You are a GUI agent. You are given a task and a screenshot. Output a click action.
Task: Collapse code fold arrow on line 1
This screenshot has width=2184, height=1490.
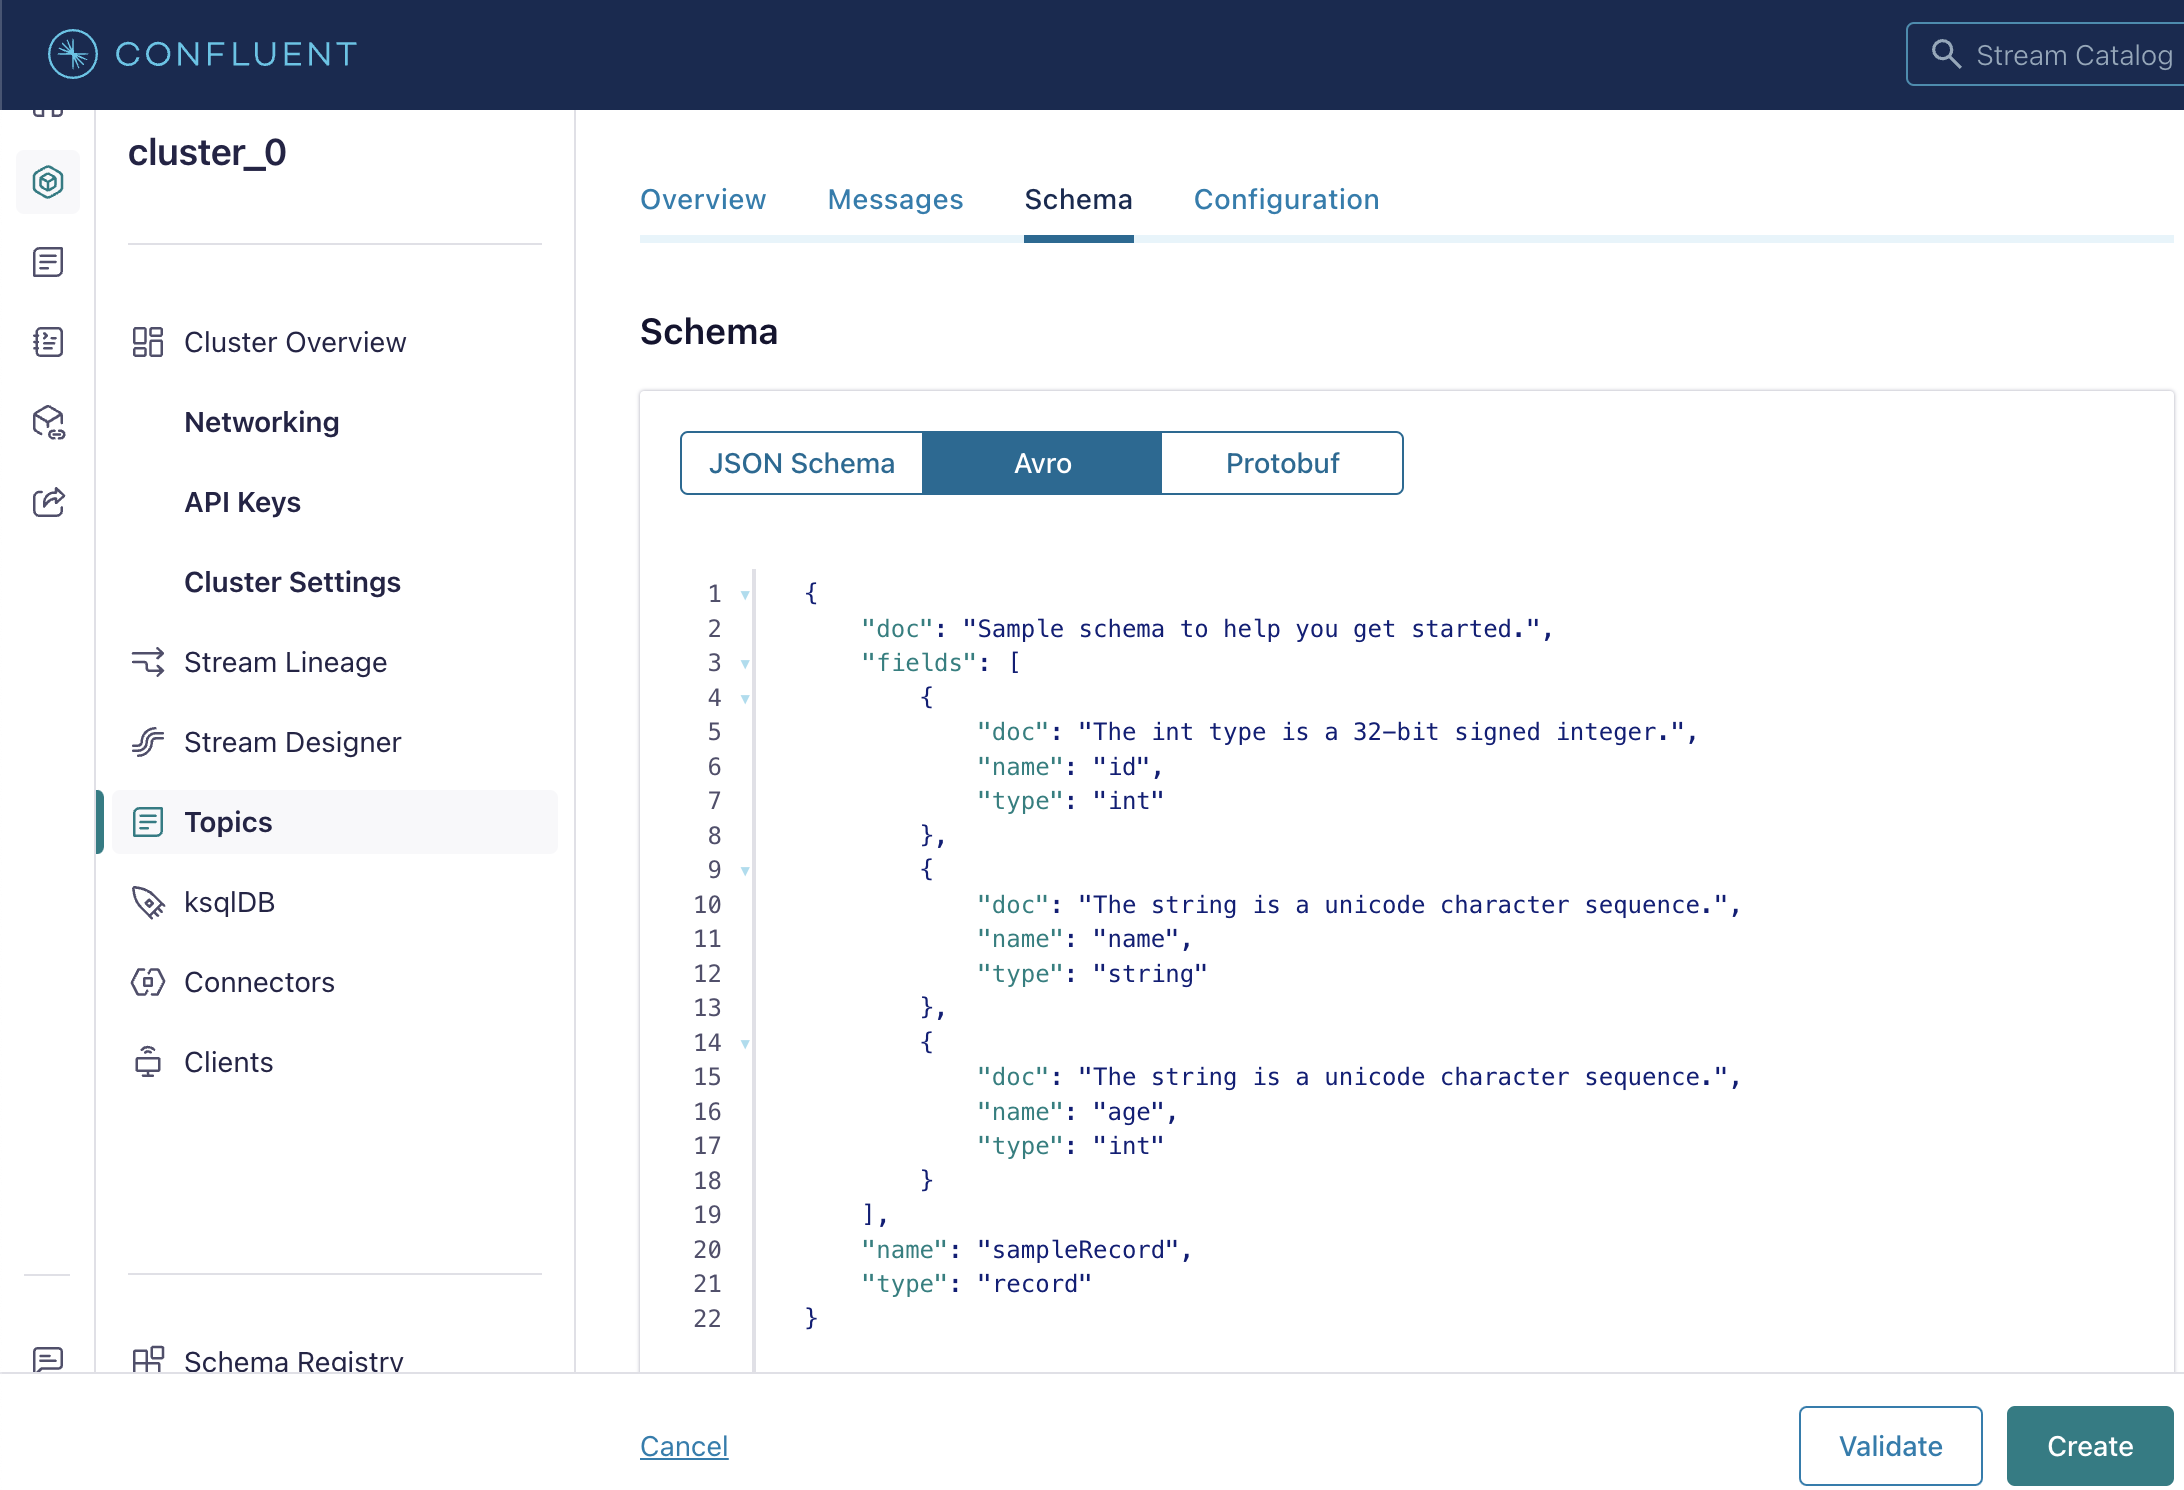tap(745, 595)
